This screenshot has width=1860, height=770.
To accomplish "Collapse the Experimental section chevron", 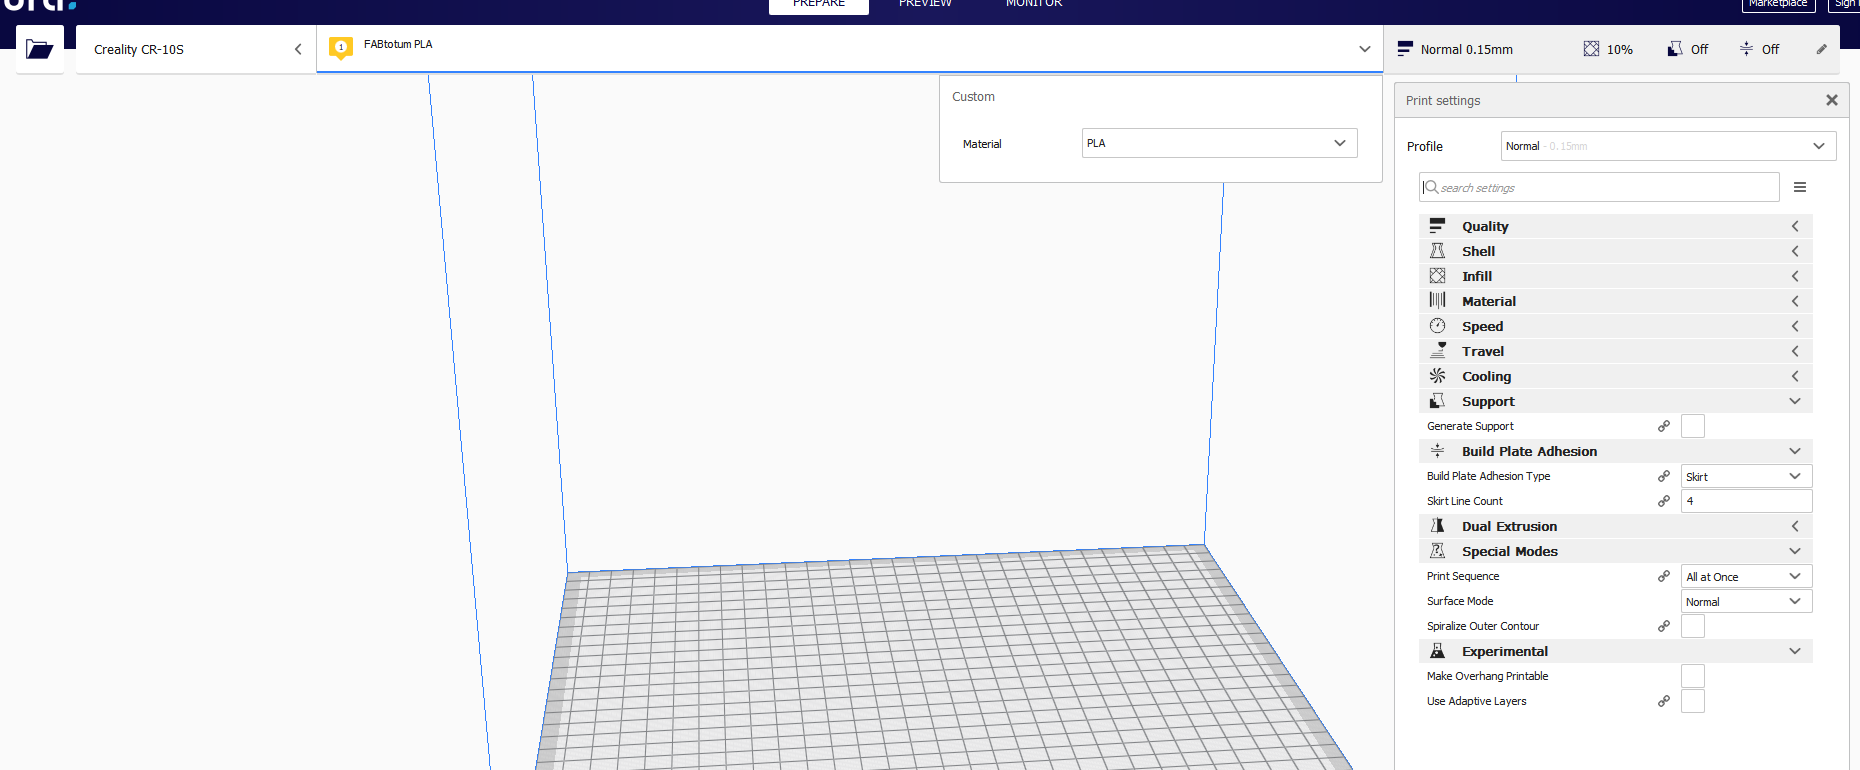I will point(1795,651).
